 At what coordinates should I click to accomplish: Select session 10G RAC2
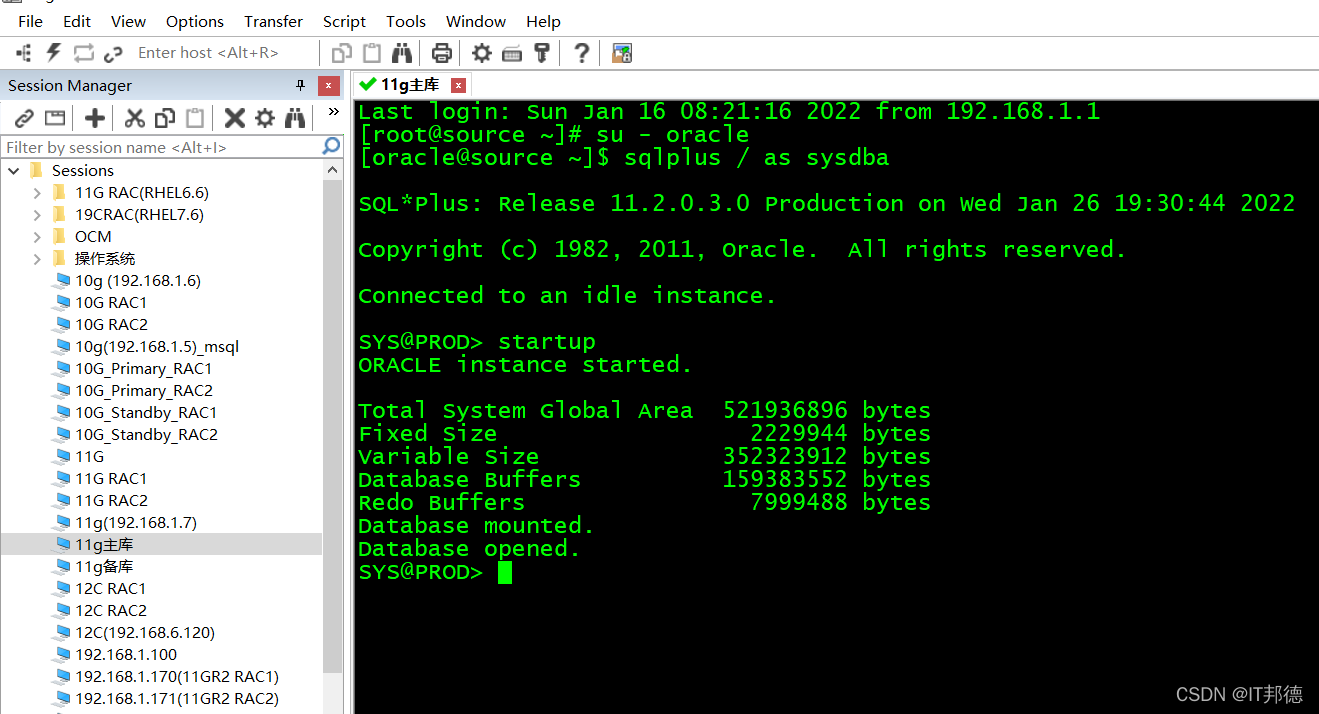pos(111,324)
